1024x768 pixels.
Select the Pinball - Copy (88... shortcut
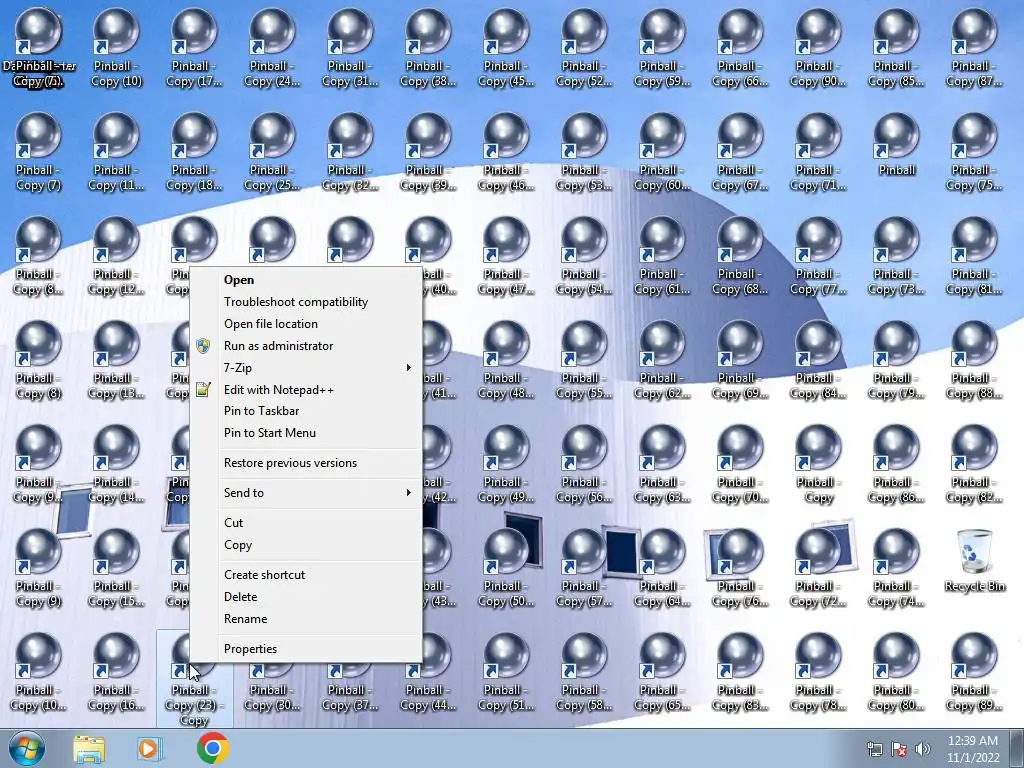(x=974, y=360)
